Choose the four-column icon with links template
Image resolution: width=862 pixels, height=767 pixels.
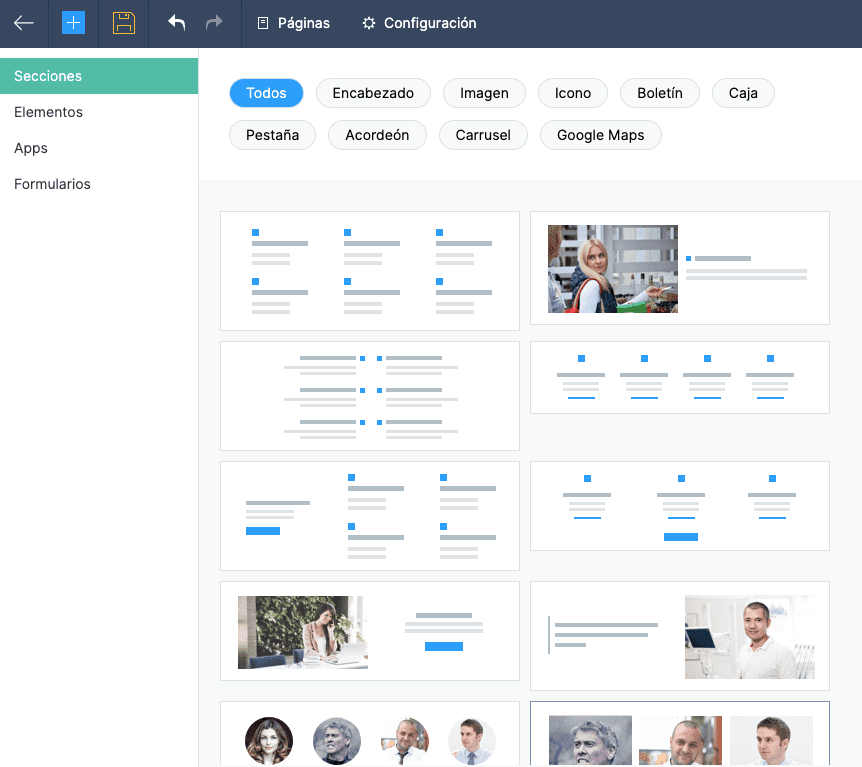[680, 377]
